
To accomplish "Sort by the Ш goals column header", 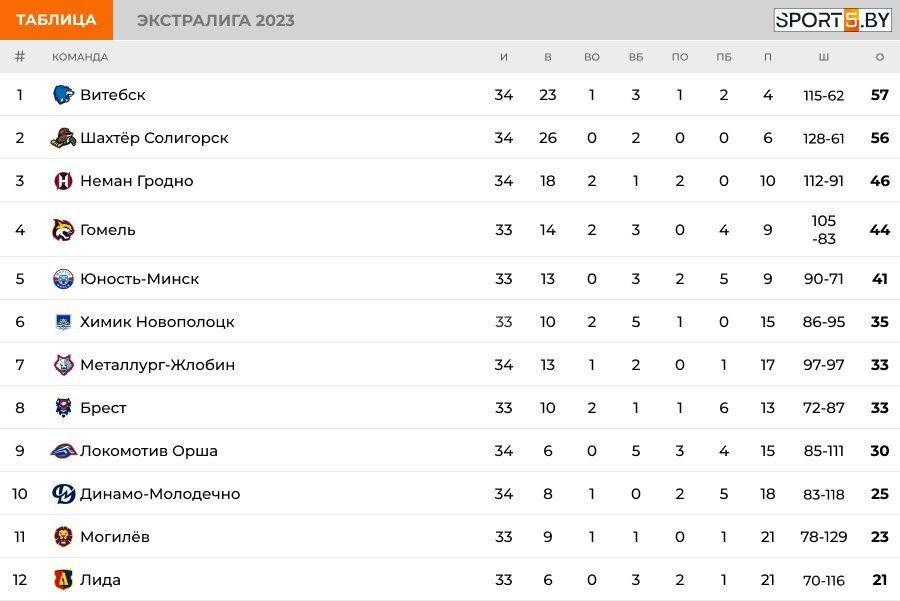I will (x=824, y=57).
